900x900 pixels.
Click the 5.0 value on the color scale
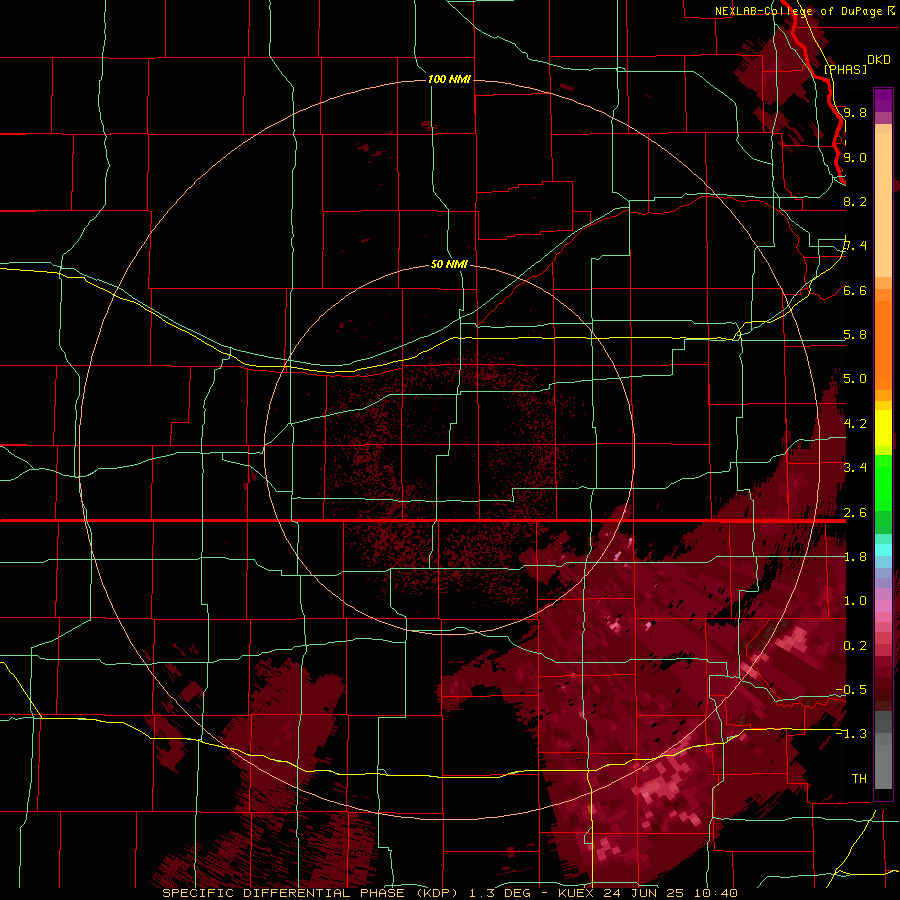coord(855,379)
